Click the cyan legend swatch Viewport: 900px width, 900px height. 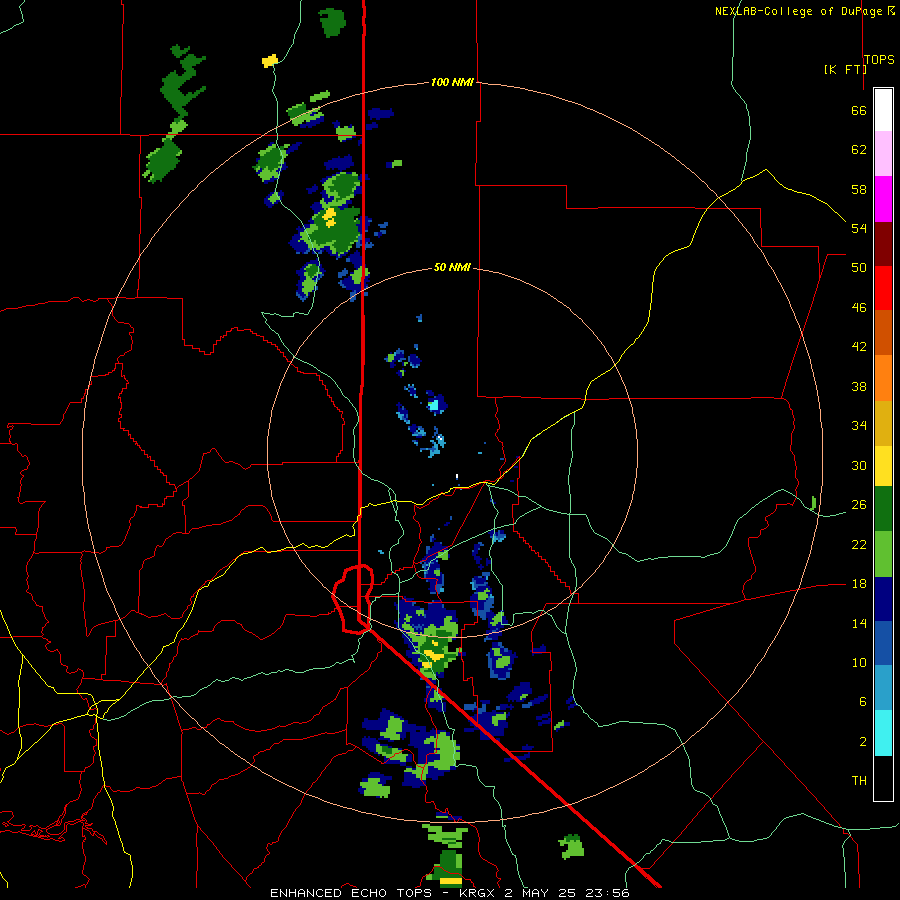883,733
